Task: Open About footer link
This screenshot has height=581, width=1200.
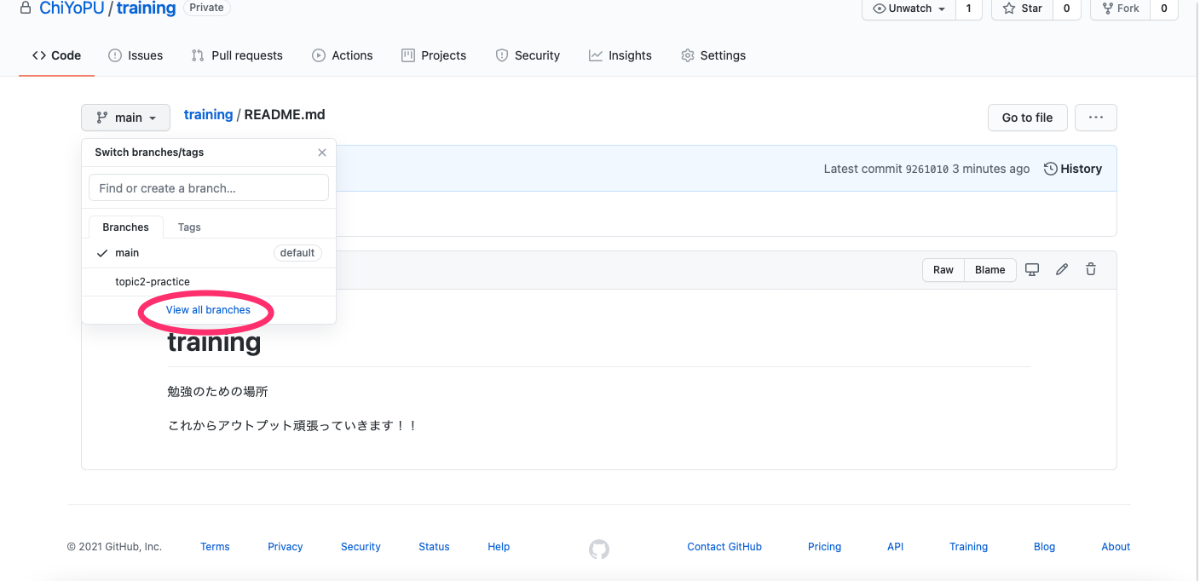Action: click(x=1116, y=547)
